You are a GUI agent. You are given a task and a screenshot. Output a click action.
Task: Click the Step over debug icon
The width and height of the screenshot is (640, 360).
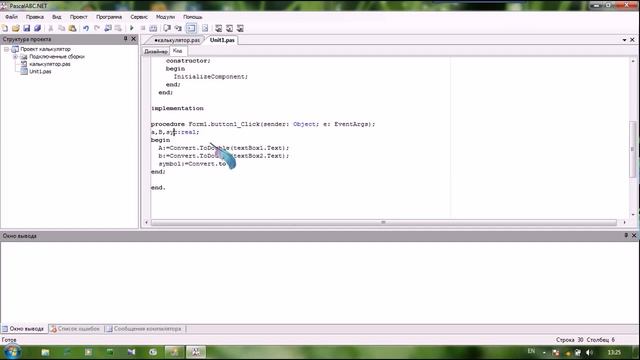(167, 28)
